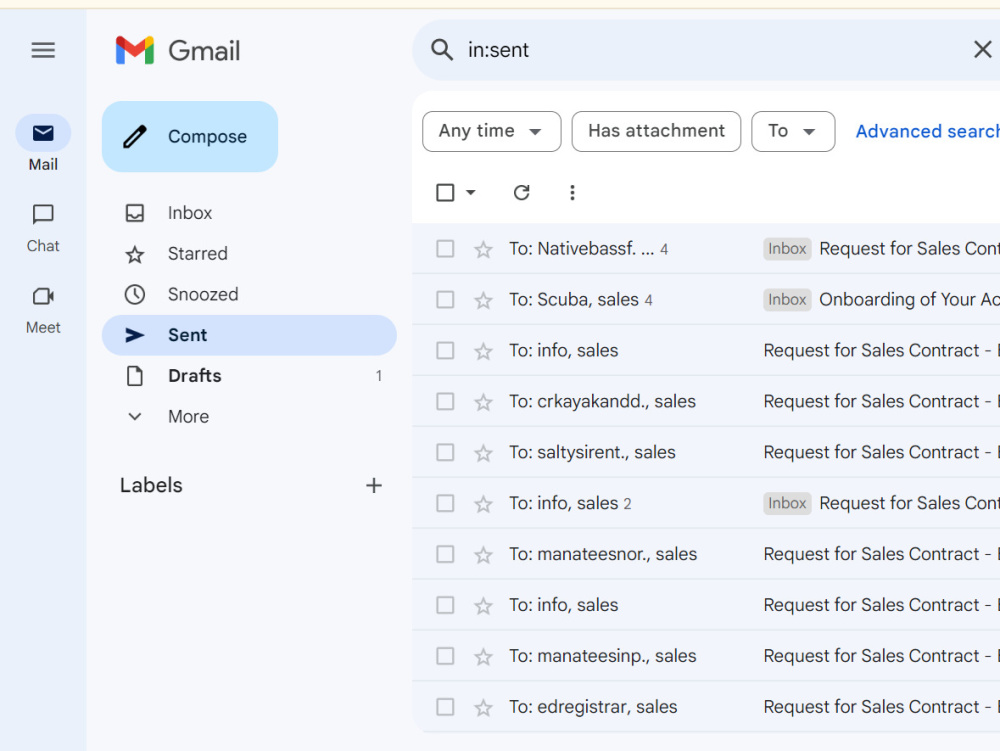Open the email to manateesinp., sales
The image size is (1000, 751).
coord(706,656)
